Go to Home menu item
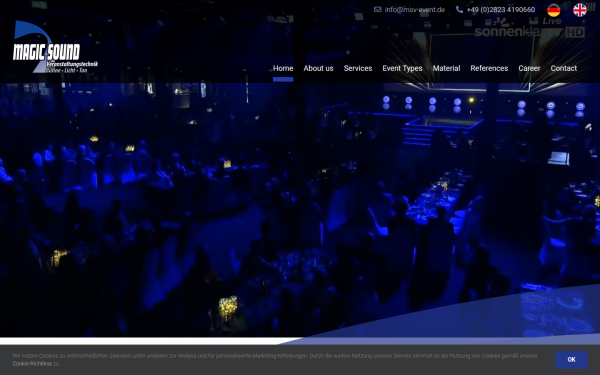 (283, 68)
